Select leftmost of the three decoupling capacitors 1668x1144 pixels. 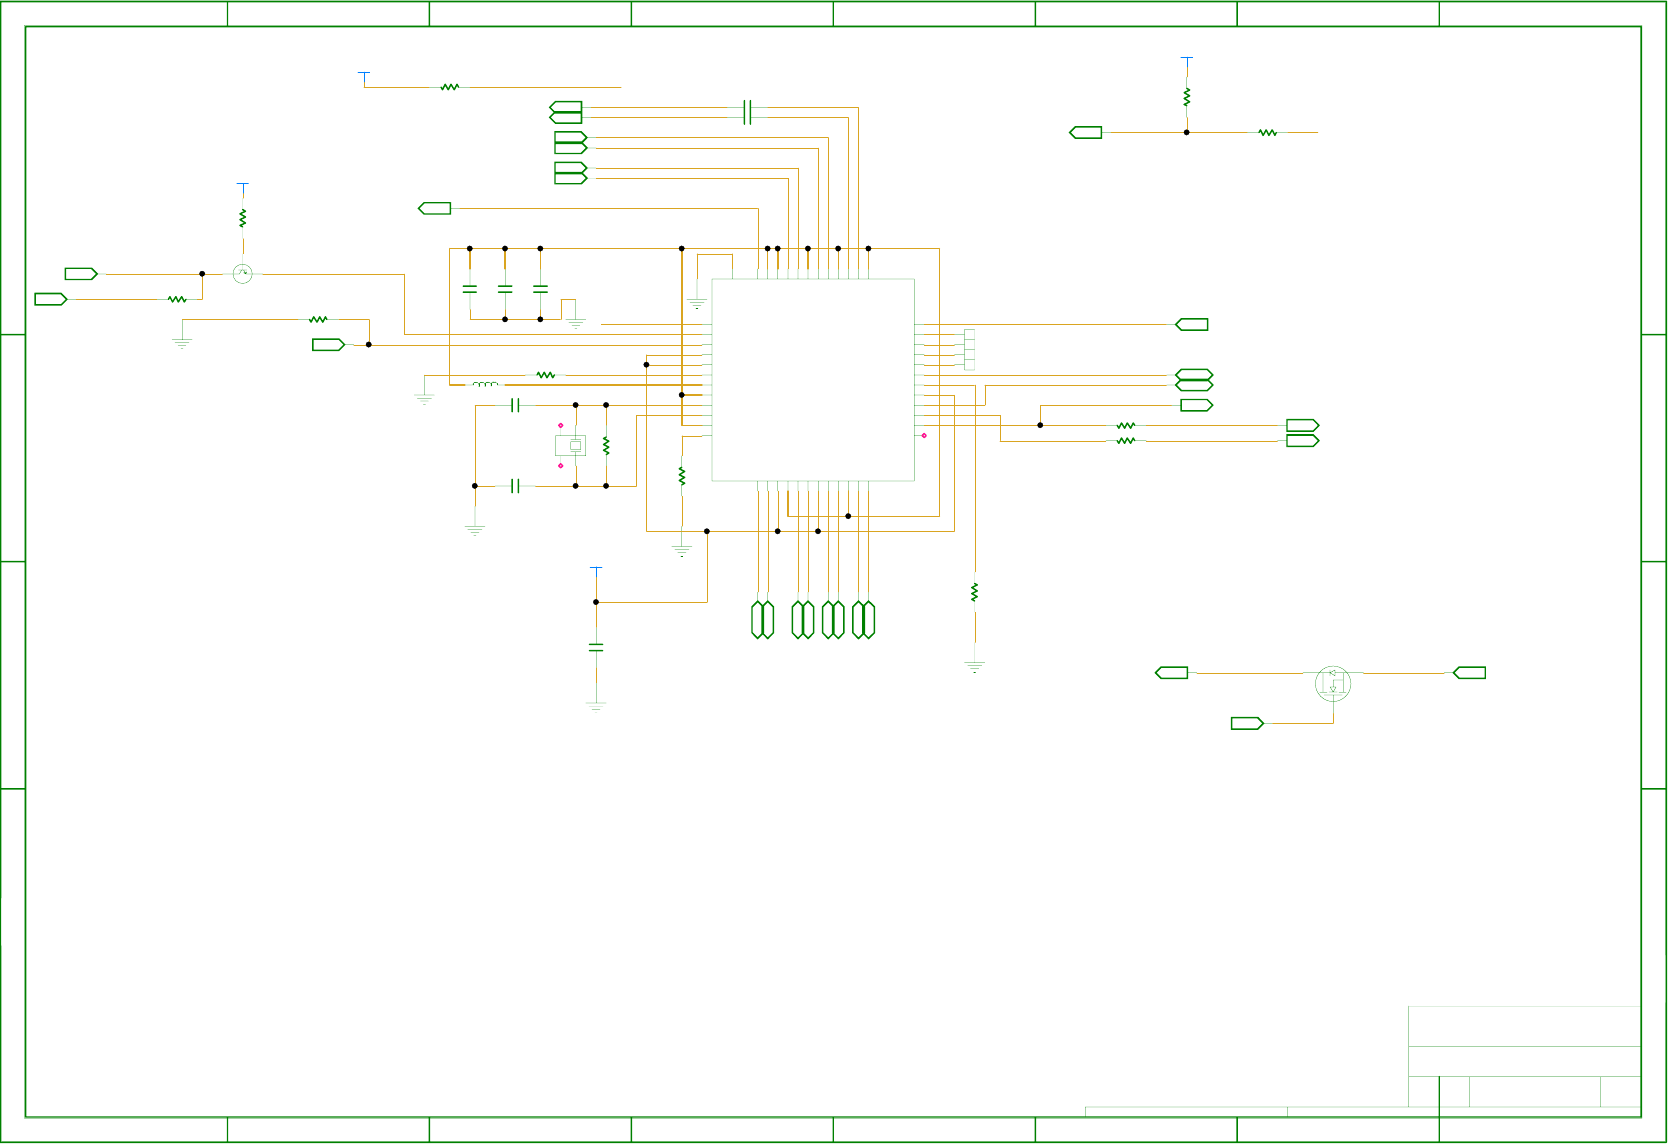click(x=470, y=289)
